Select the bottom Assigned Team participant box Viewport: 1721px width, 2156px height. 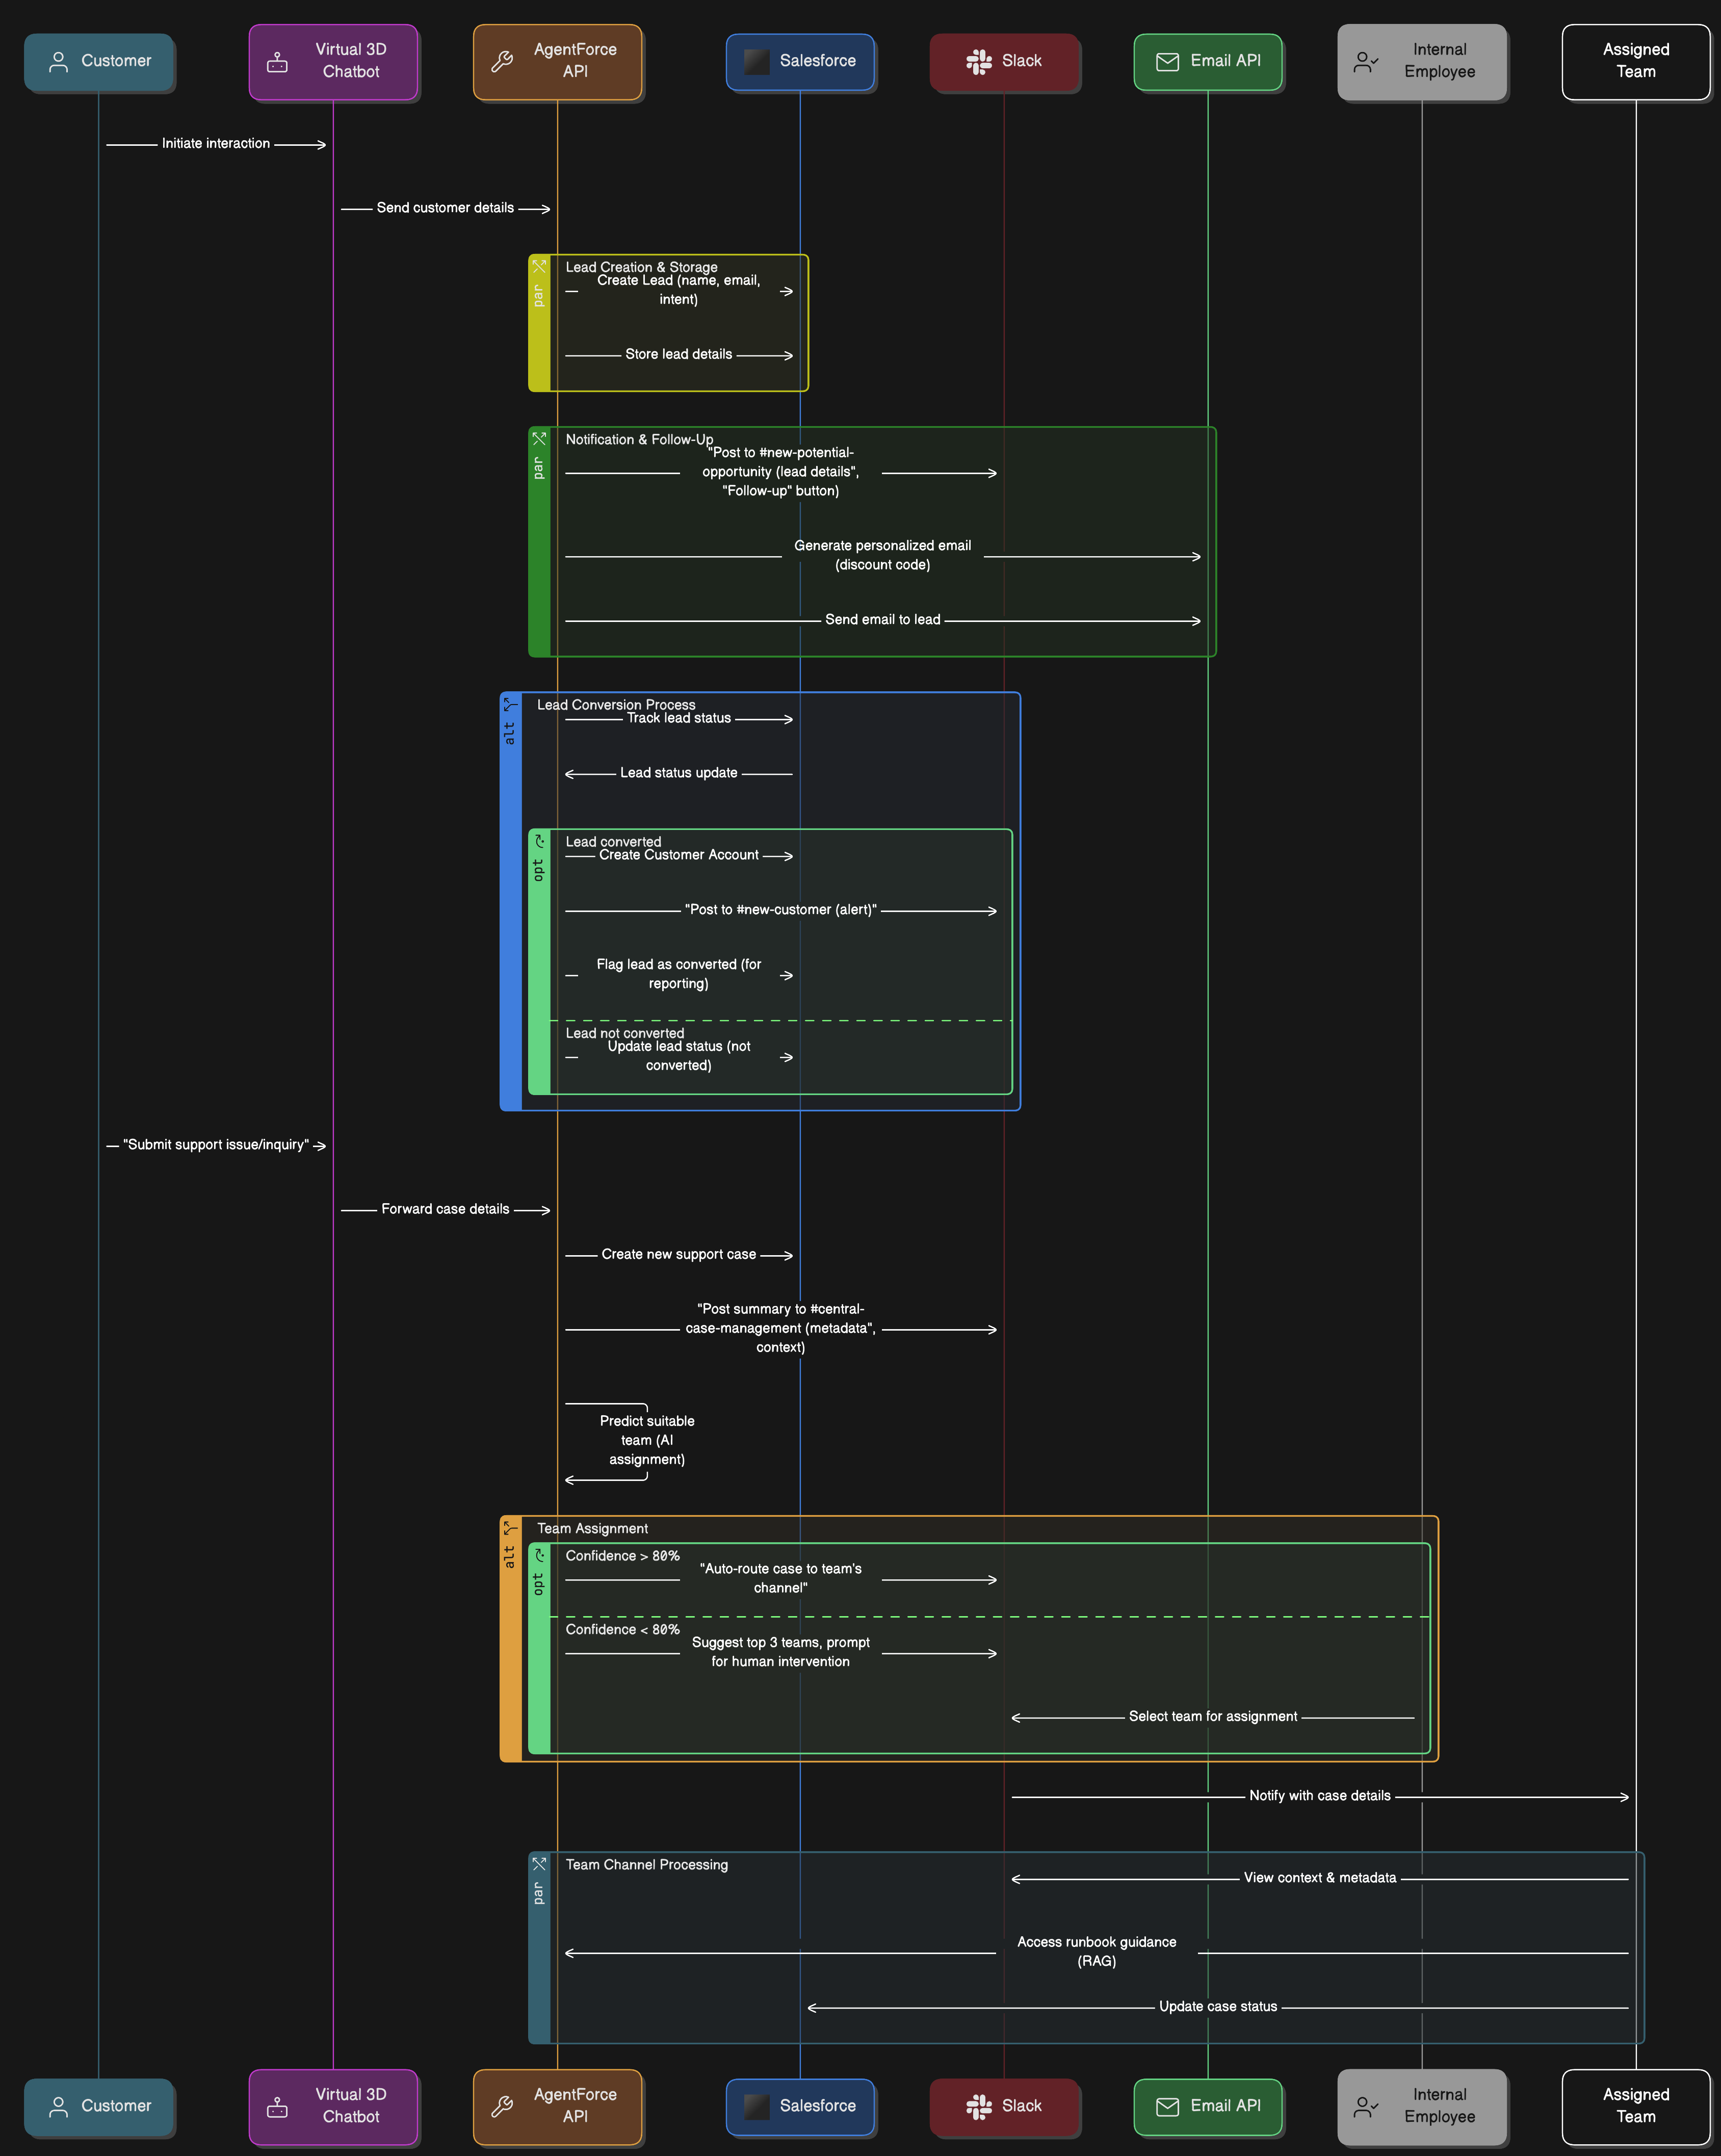coord(1636,2107)
